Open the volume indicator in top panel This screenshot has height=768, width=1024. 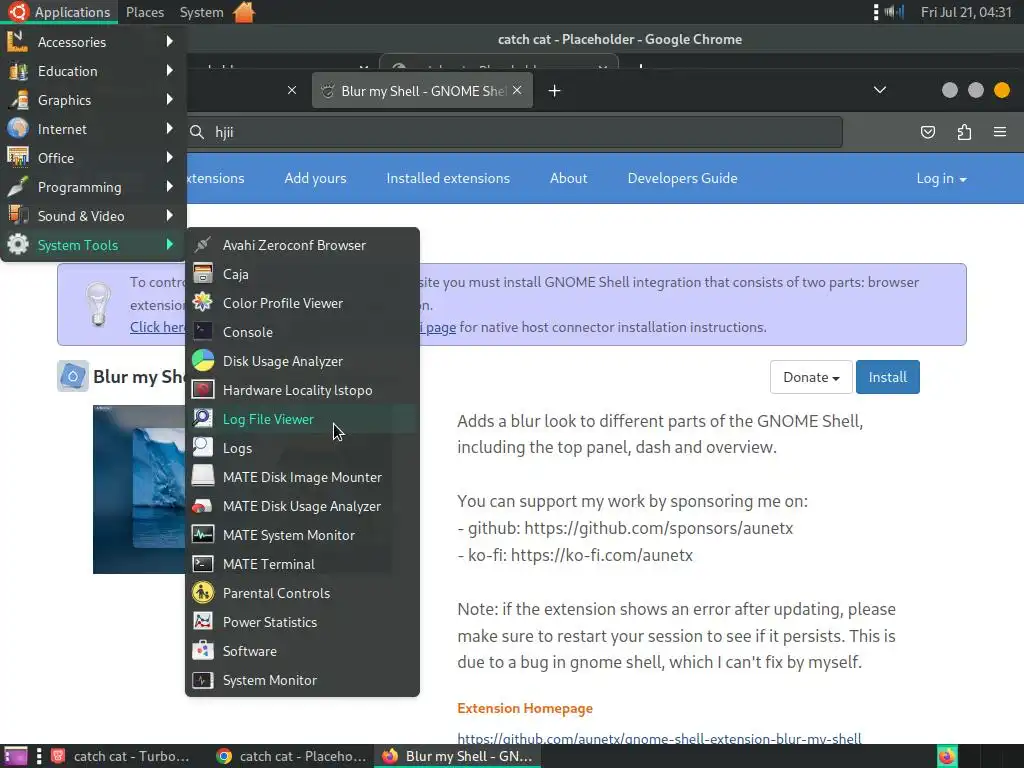[894, 12]
